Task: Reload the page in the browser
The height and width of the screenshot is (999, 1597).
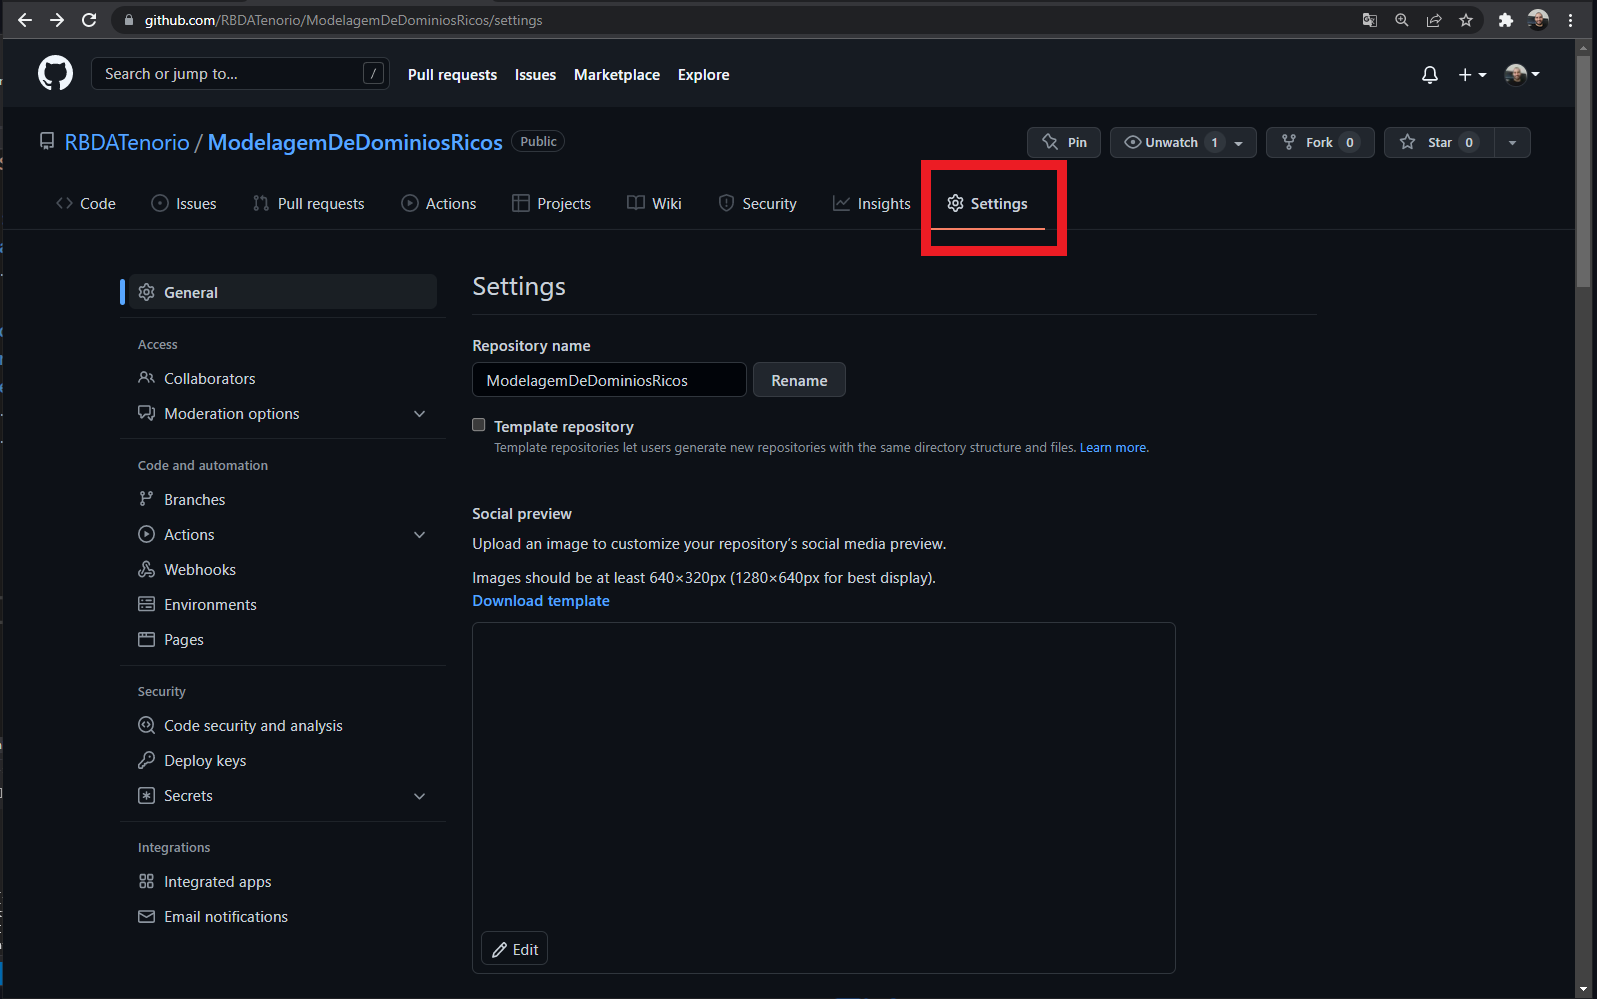Action: point(89,20)
